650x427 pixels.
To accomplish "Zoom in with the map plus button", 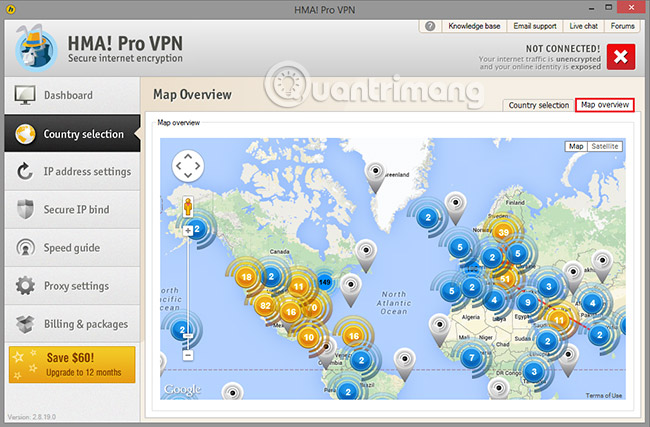I will (x=187, y=231).
